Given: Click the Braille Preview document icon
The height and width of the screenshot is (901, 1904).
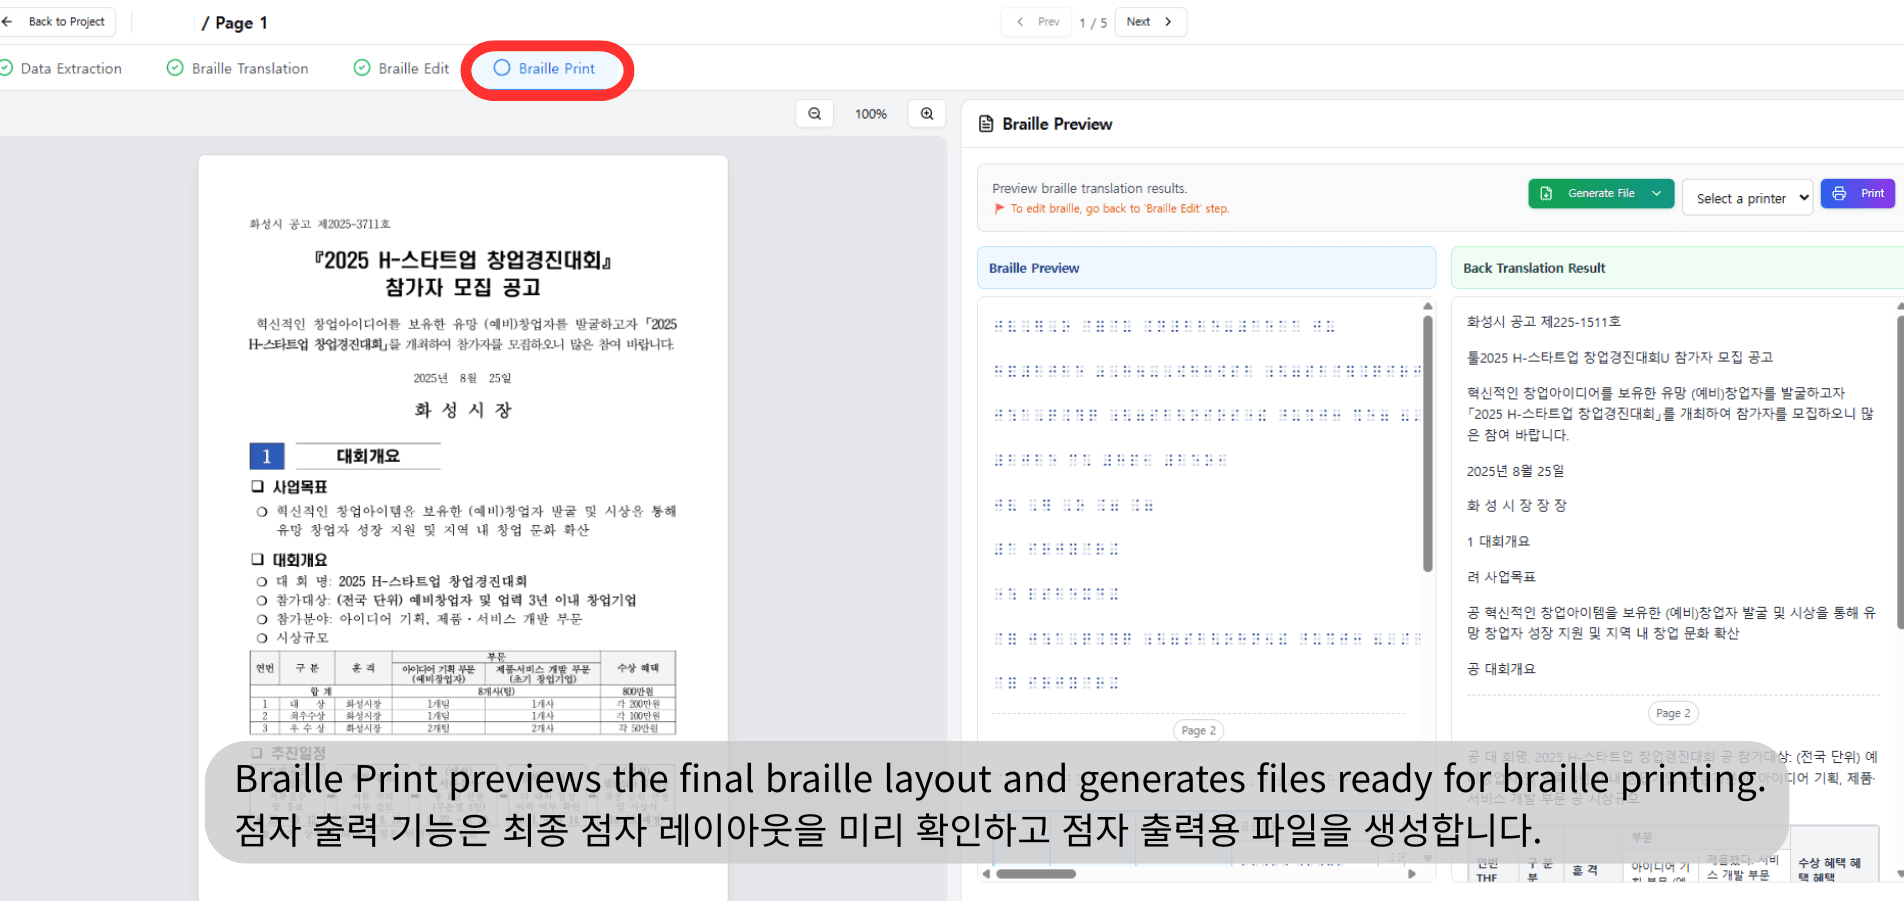Looking at the screenshot, I should pyautogui.click(x=986, y=124).
